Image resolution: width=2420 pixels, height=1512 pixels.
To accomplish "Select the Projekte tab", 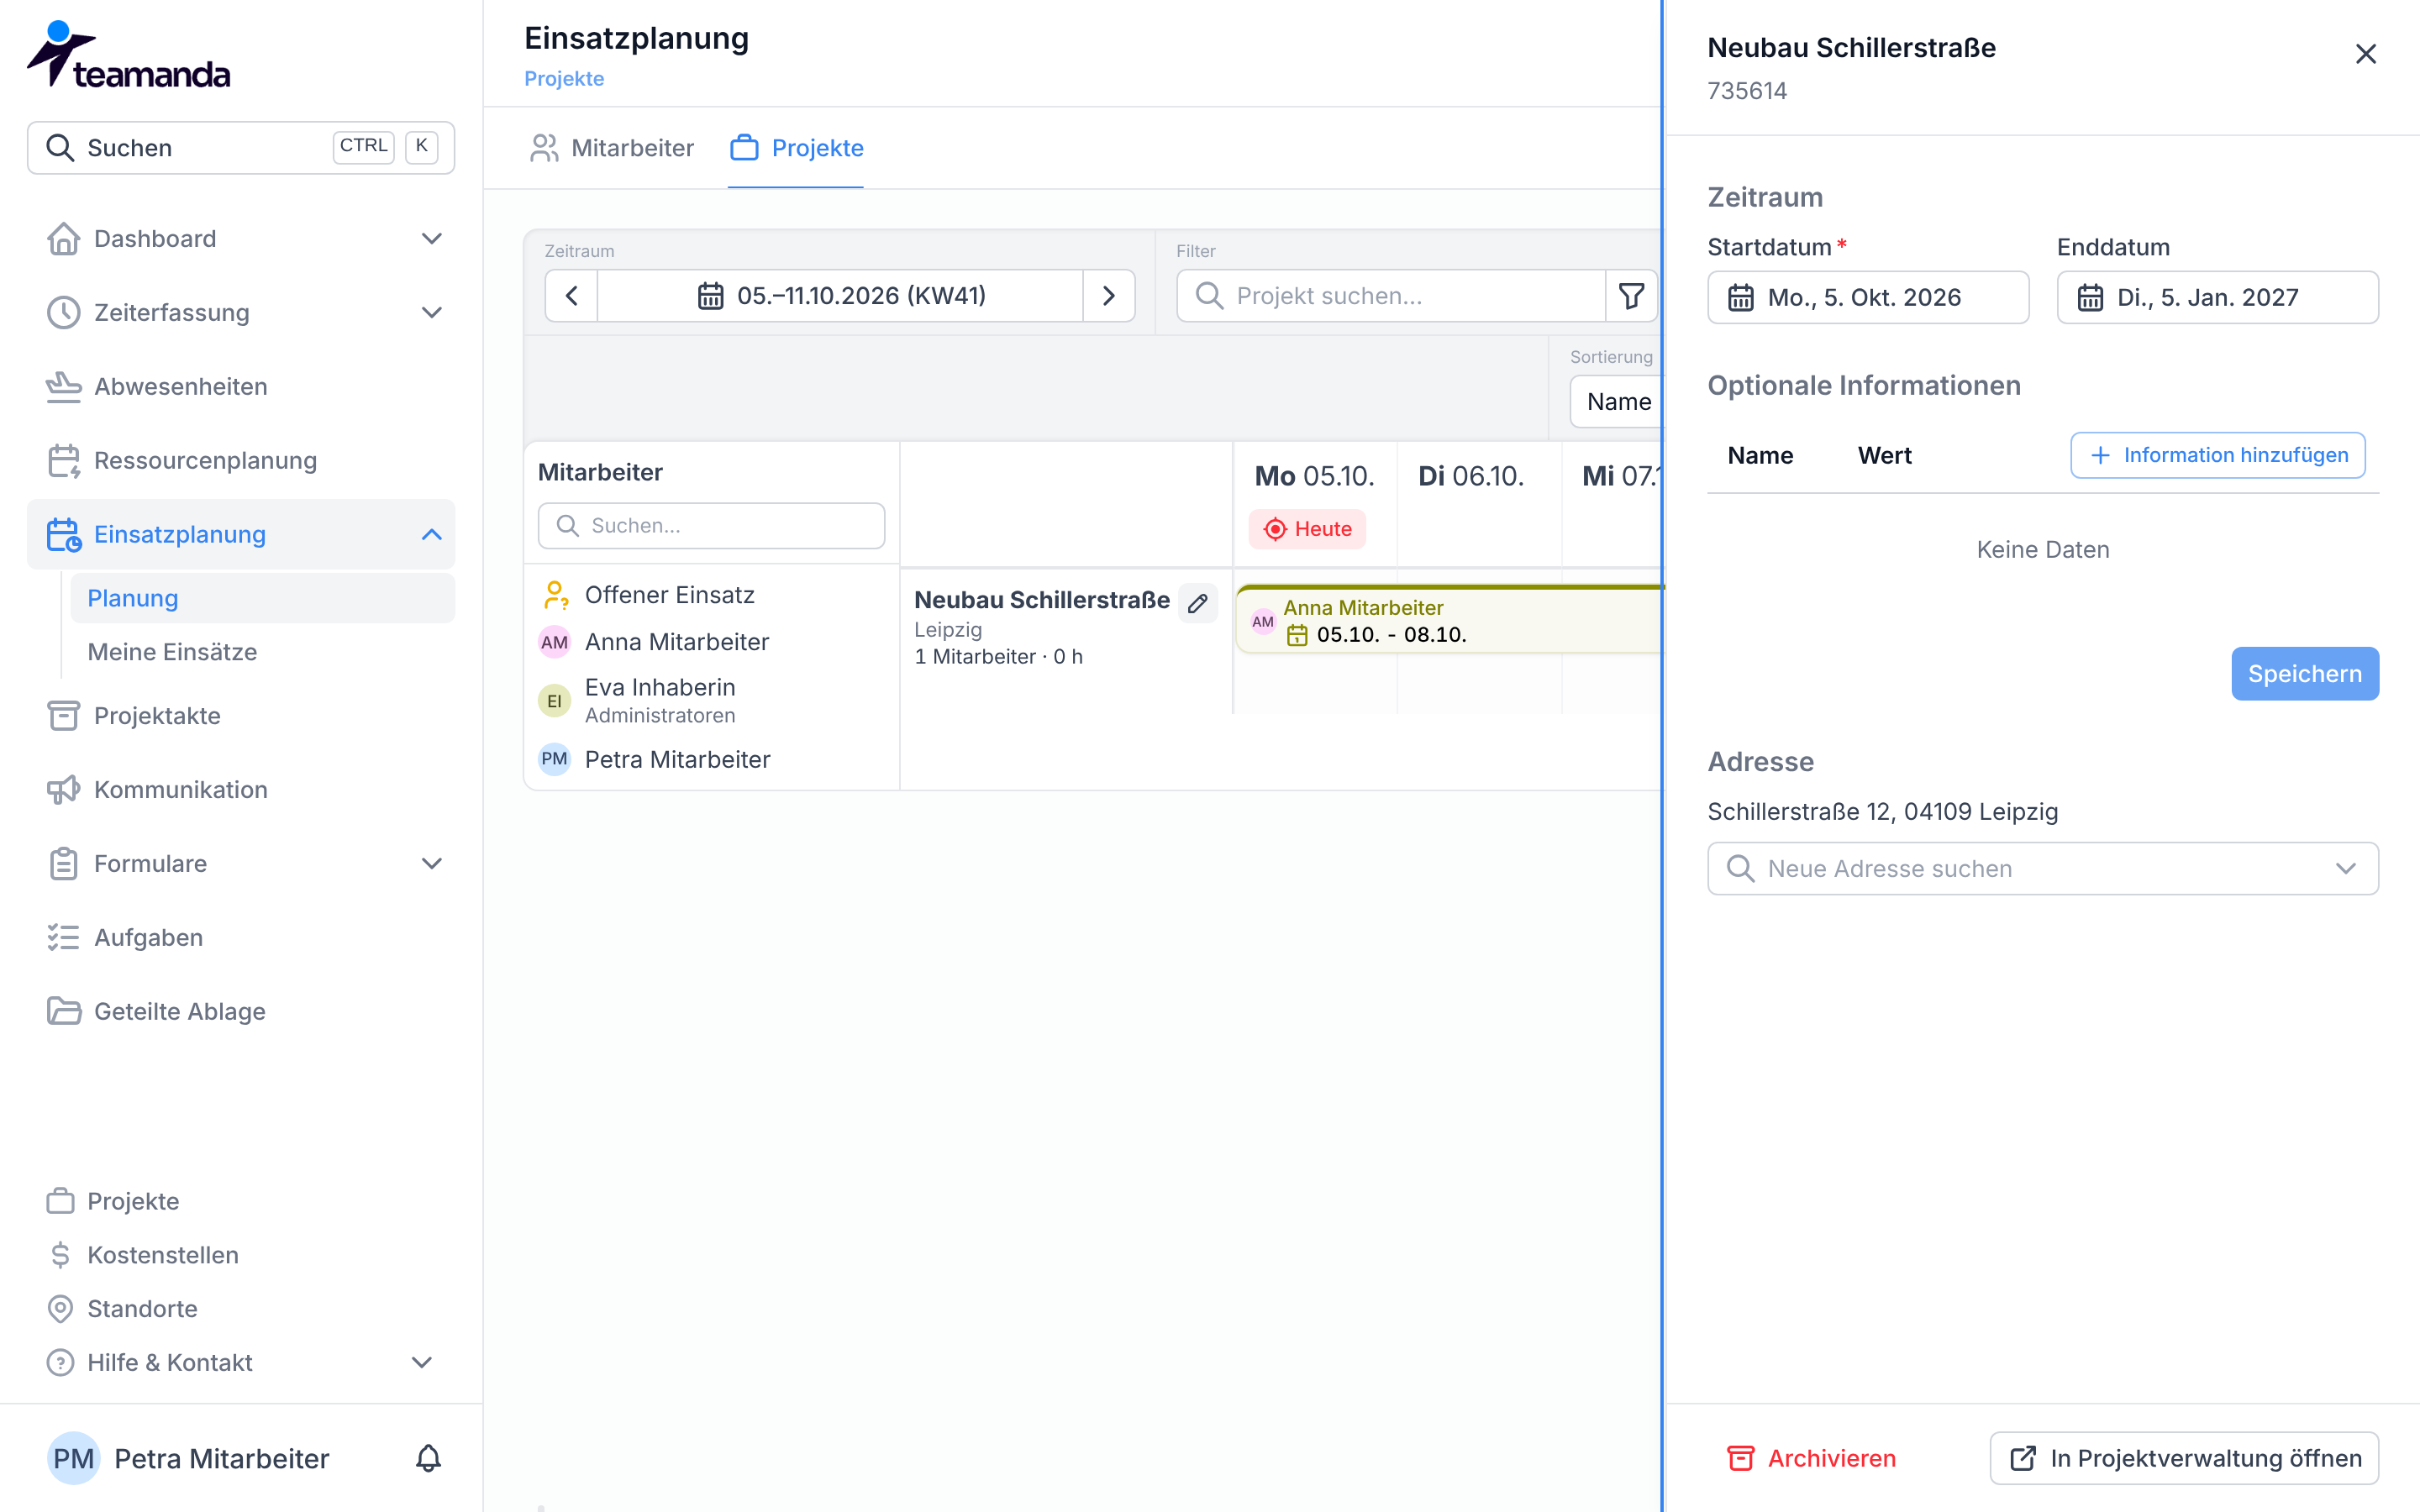I will 796,148.
